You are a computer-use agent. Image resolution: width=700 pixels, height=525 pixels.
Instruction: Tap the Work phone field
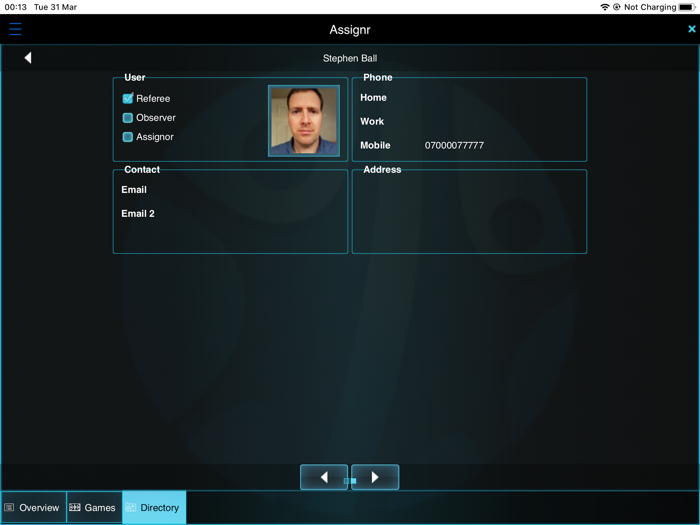click(469, 121)
